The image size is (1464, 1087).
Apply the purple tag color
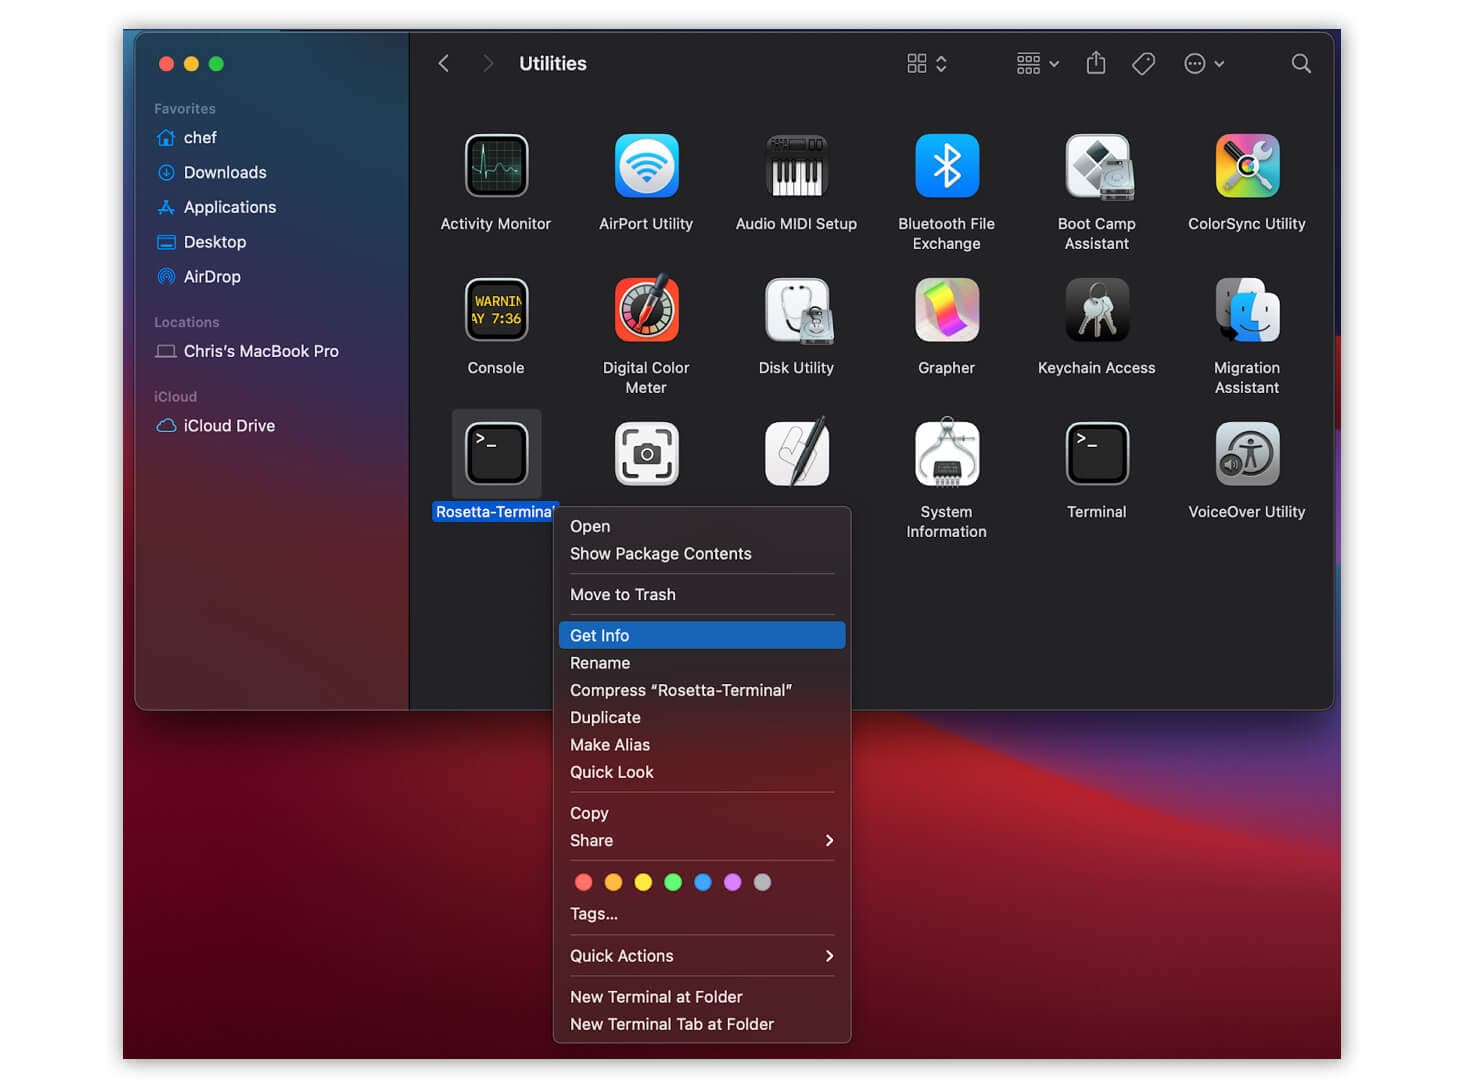[733, 882]
